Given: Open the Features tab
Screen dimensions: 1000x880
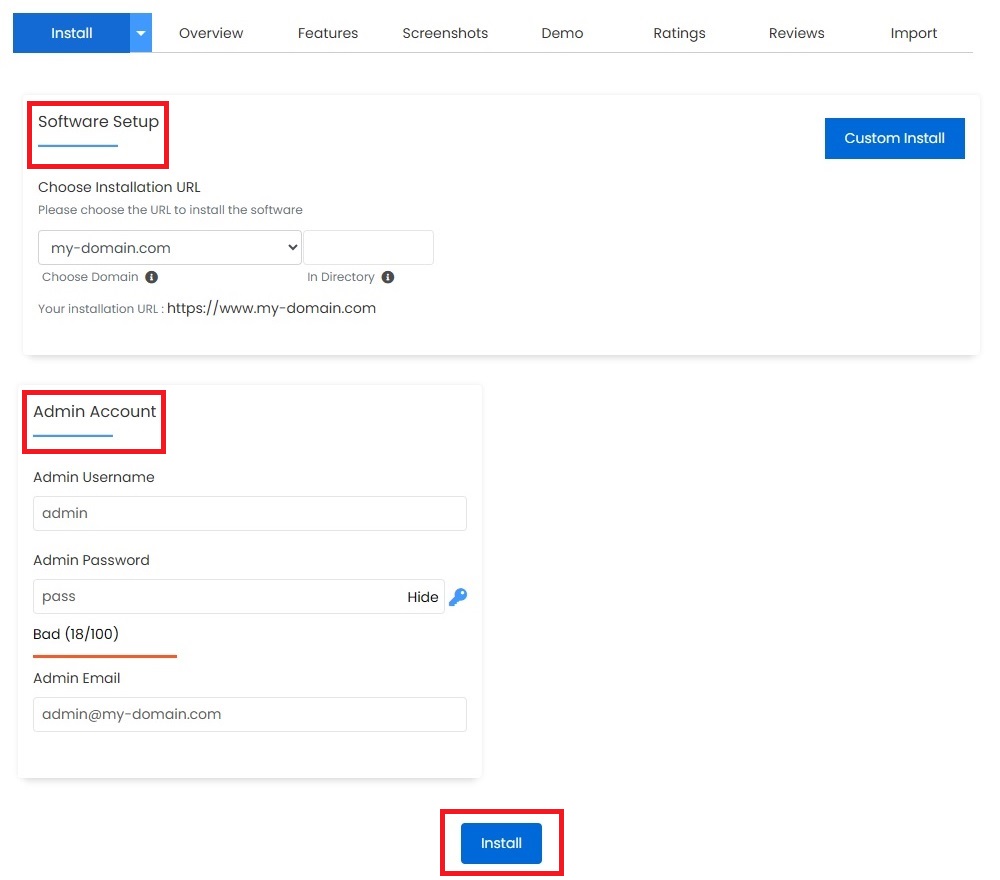Looking at the screenshot, I should point(328,33).
